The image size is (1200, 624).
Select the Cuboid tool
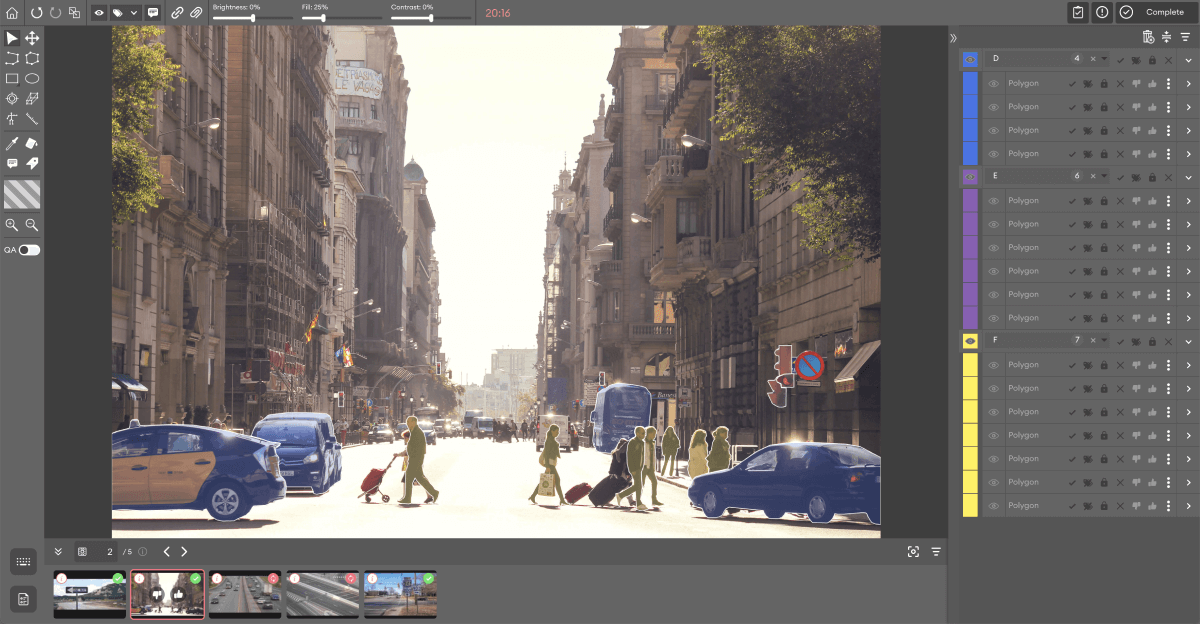click(33, 98)
